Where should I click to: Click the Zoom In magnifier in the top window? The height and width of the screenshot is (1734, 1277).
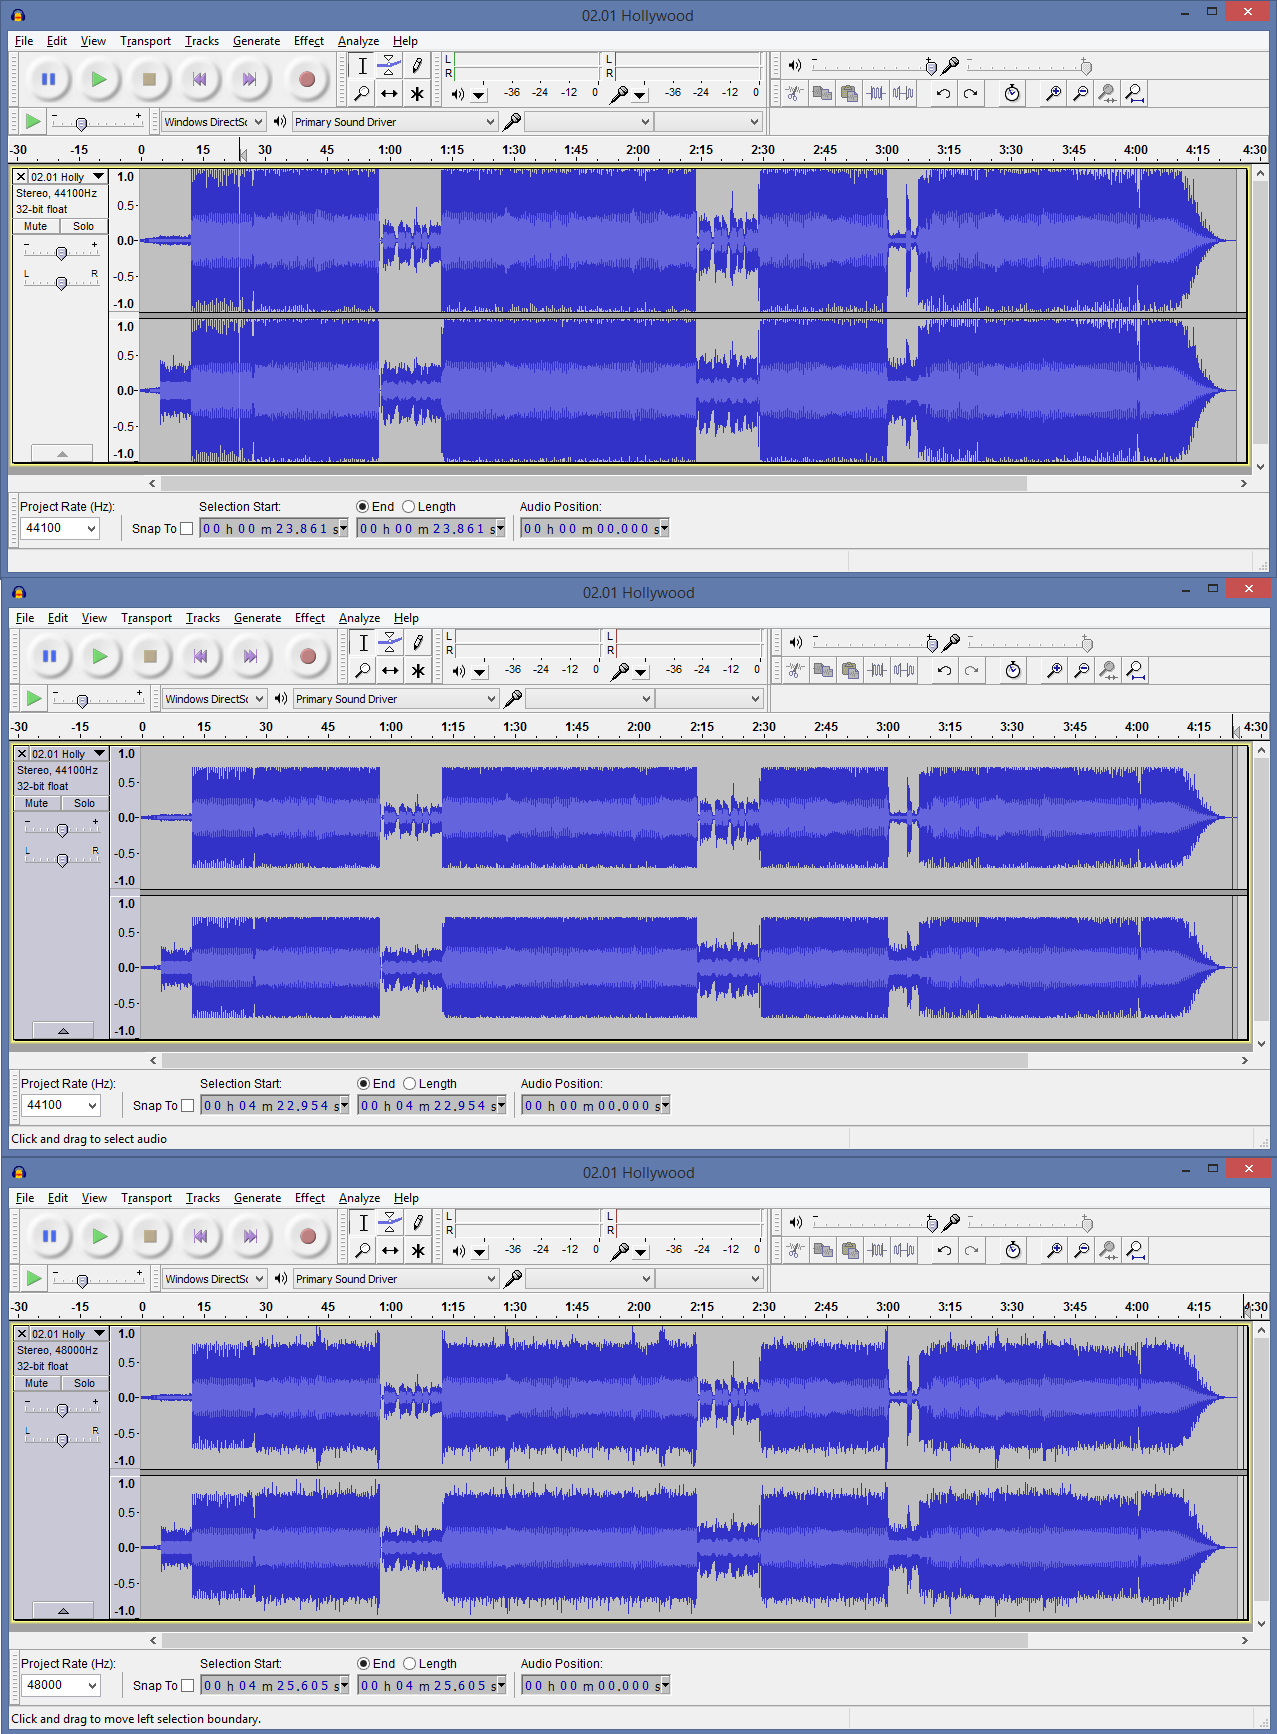tap(1053, 93)
